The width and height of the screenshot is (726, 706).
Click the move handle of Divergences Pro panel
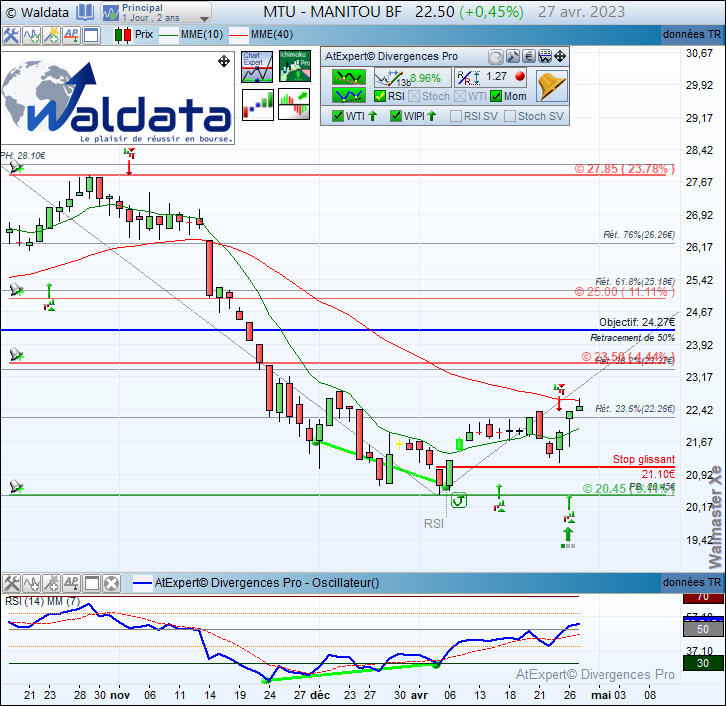(x=560, y=56)
